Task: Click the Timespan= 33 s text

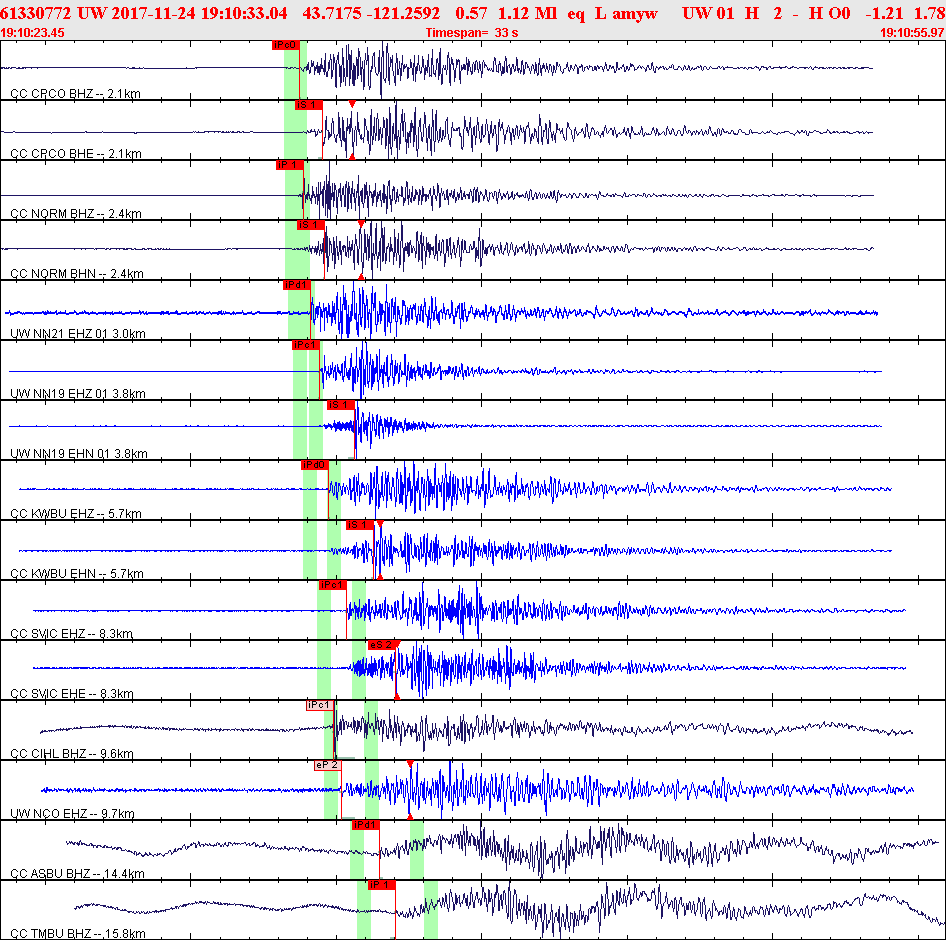Action: coord(472,33)
